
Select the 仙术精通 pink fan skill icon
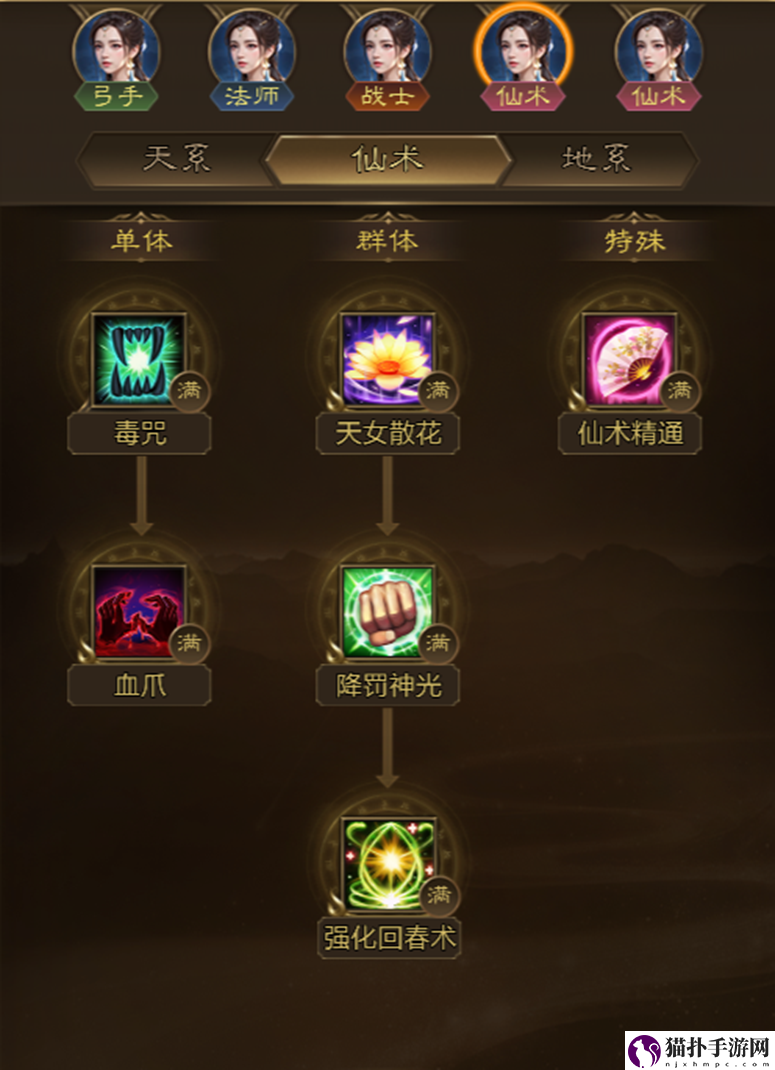[x=629, y=359]
